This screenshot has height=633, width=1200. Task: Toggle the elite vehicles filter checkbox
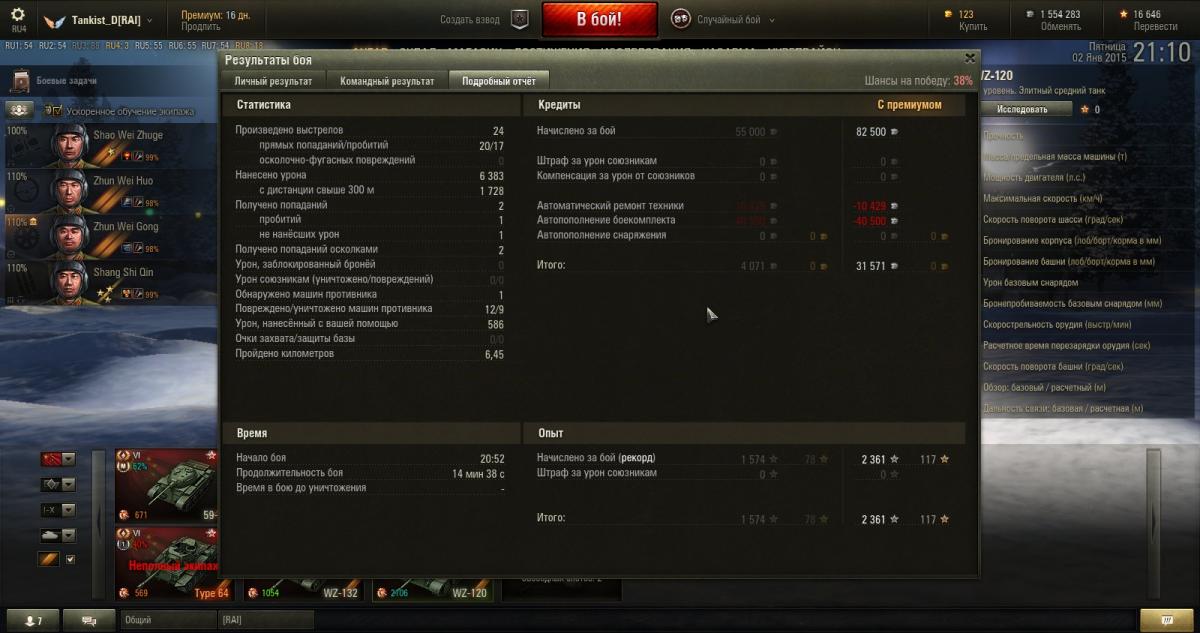tap(69, 559)
